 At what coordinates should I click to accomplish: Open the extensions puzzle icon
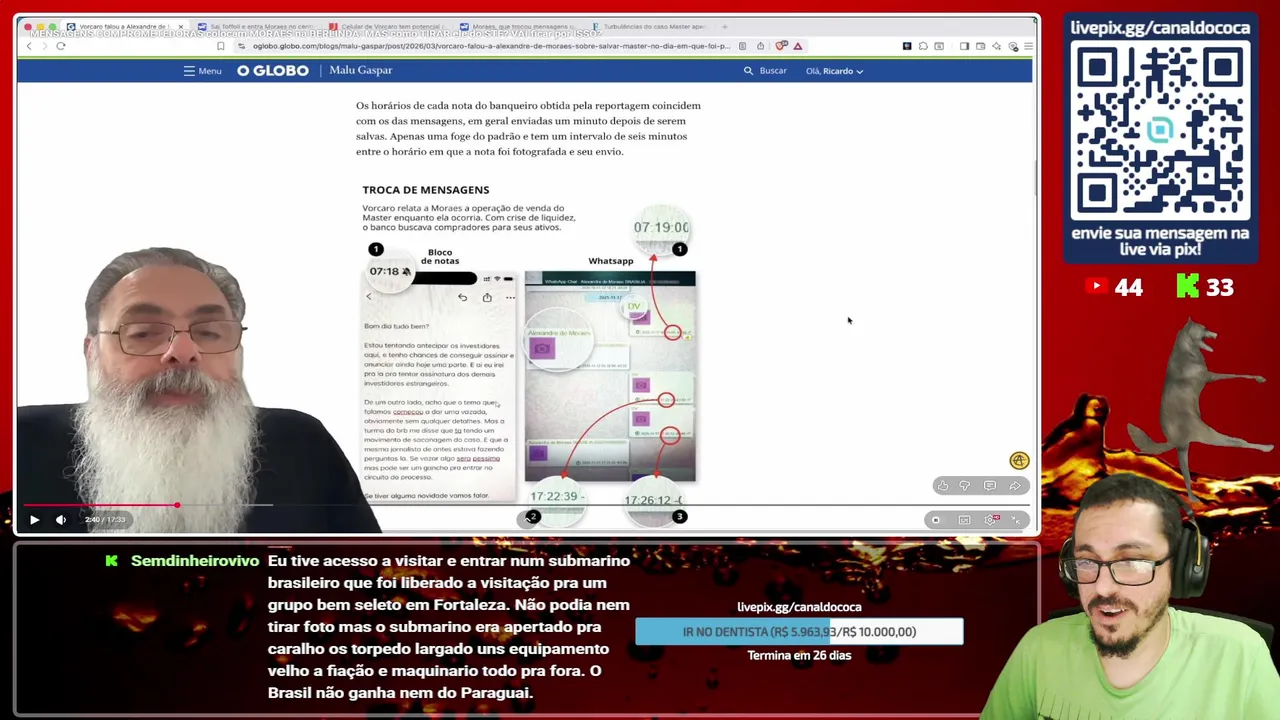point(923,46)
